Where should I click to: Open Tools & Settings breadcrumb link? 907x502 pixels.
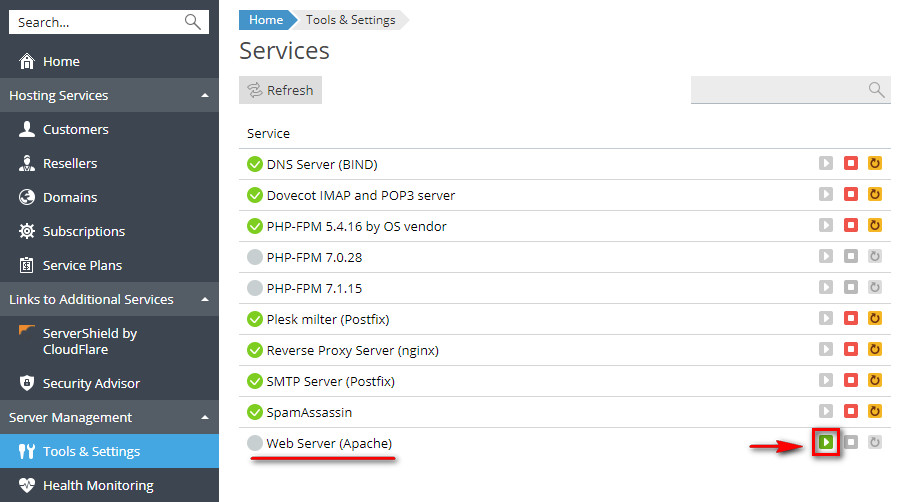[x=350, y=20]
